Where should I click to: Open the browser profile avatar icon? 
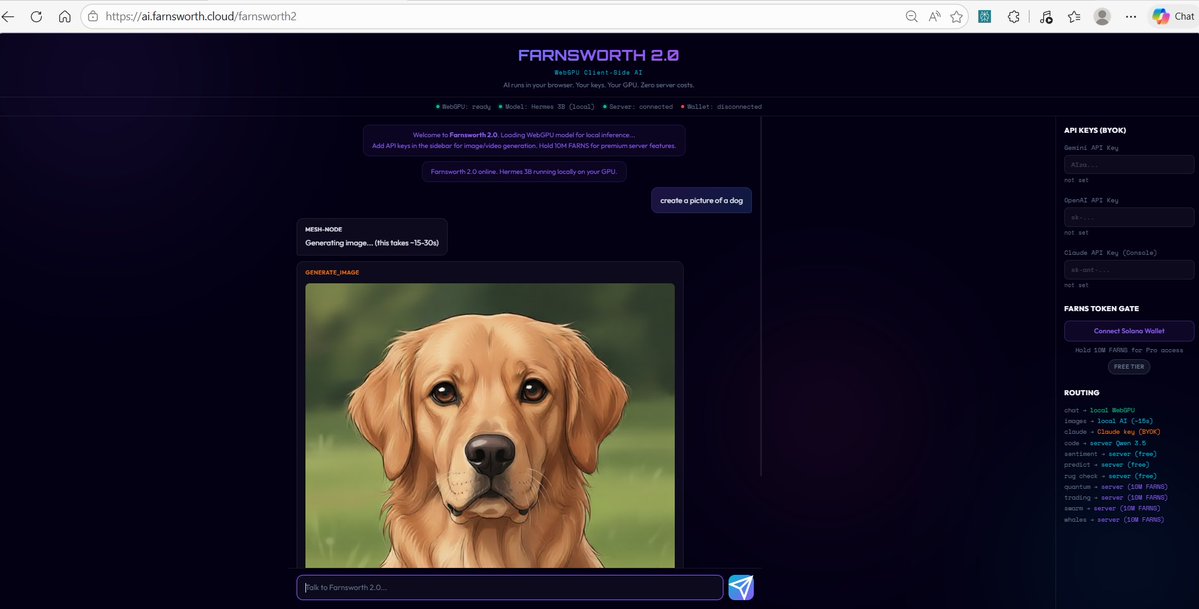1101,16
